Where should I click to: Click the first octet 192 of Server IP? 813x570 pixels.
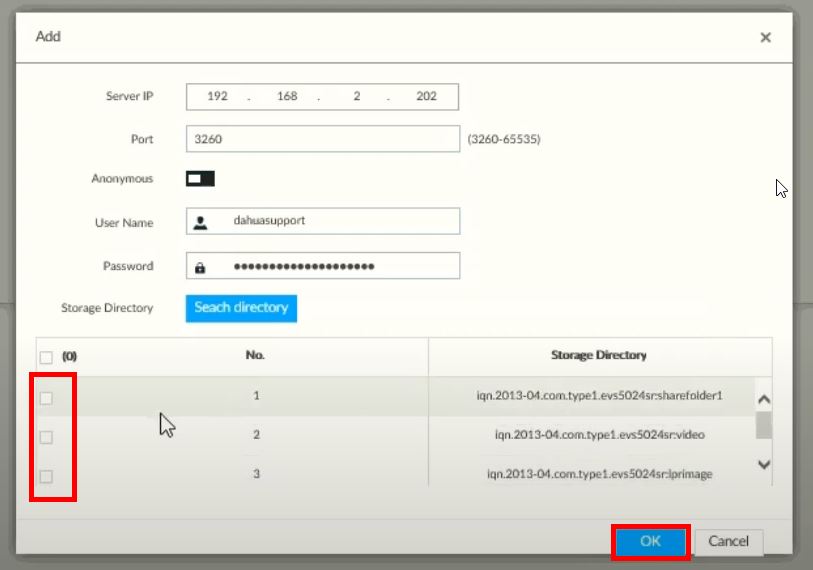coord(217,96)
